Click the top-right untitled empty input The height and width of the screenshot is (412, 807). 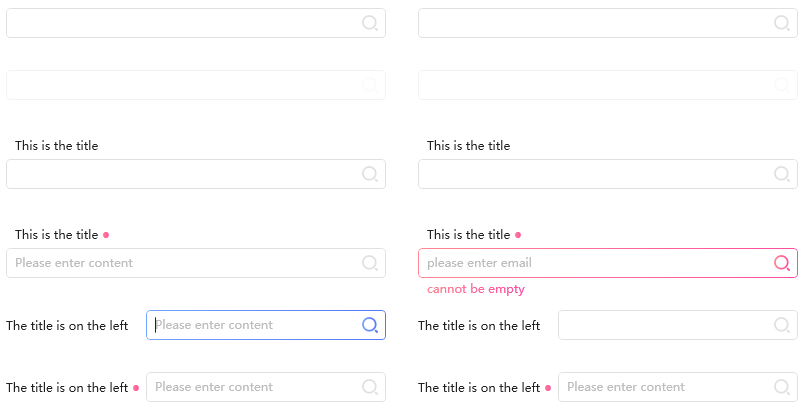[x=590, y=23]
